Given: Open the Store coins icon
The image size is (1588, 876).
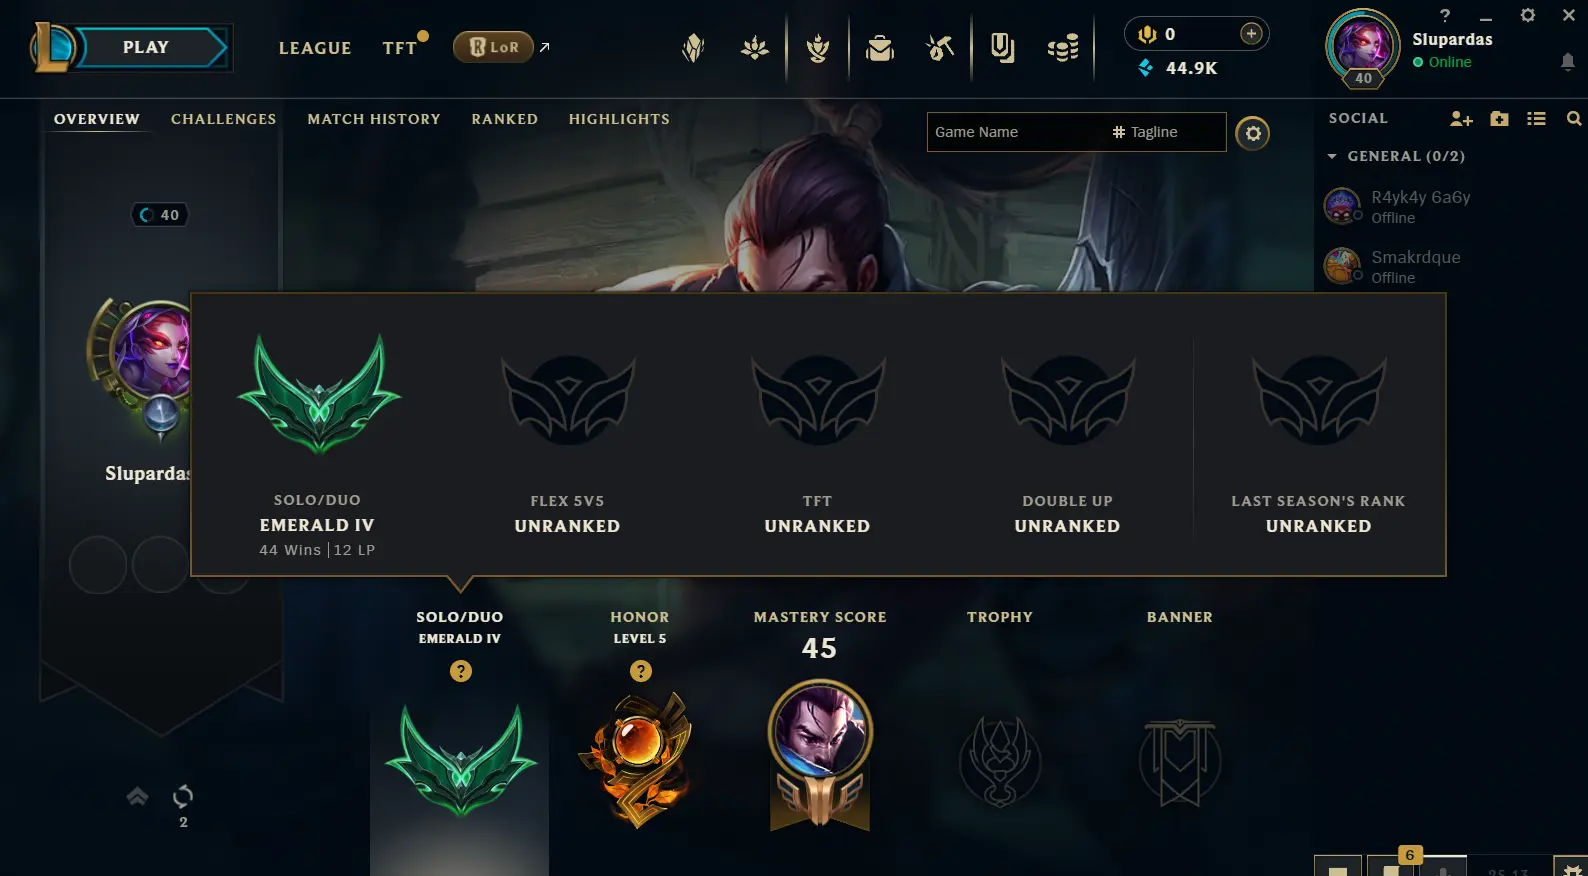Looking at the screenshot, I should pos(1063,47).
